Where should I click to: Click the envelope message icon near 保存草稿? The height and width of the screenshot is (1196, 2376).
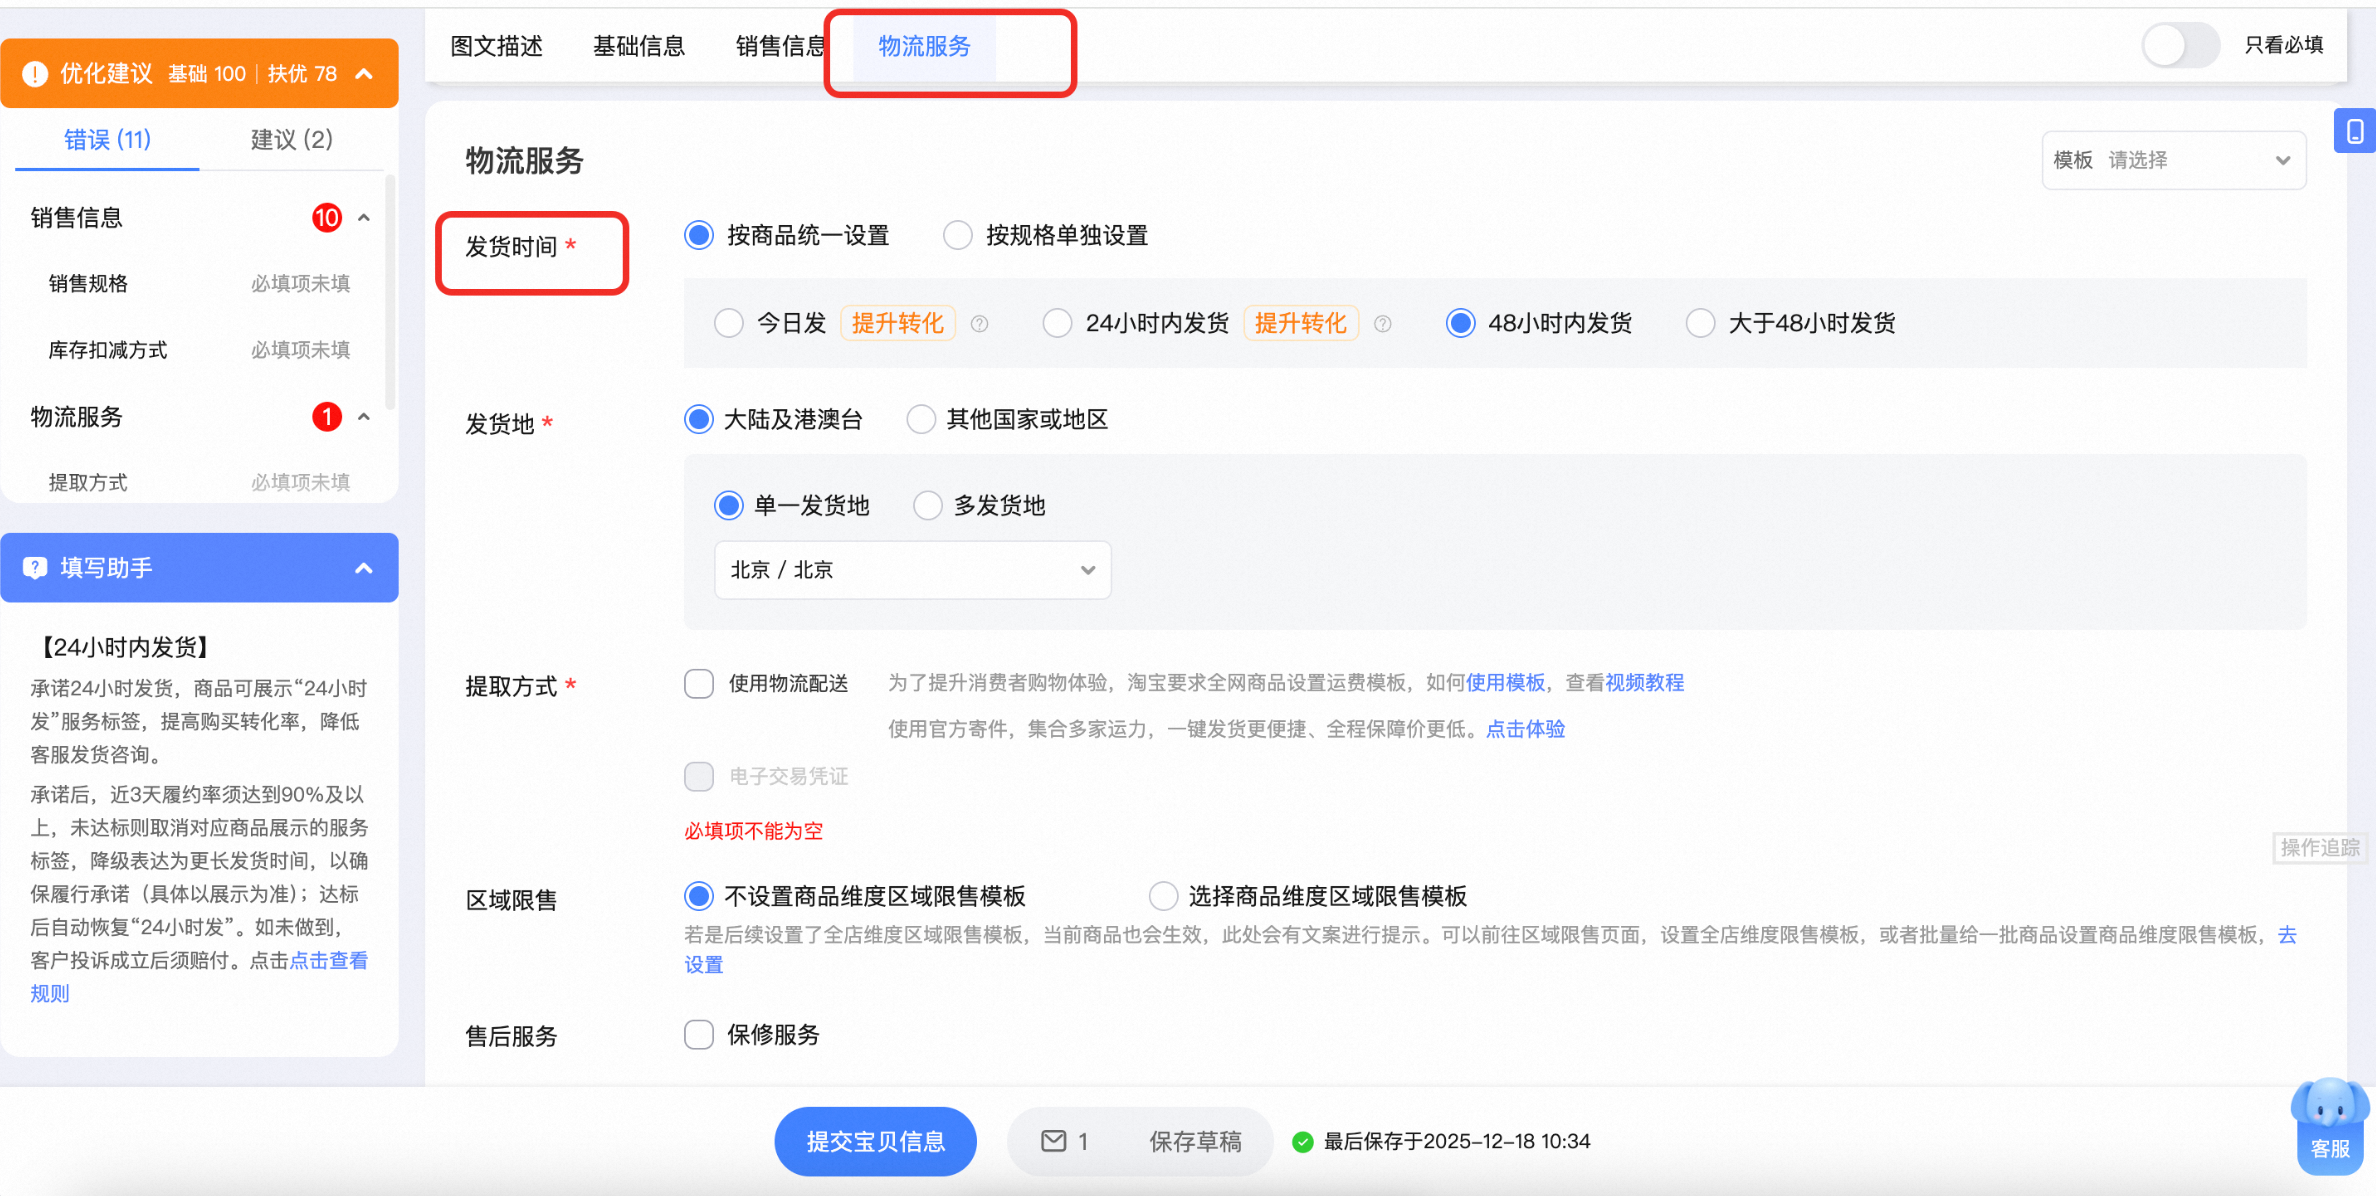click(1054, 1141)
